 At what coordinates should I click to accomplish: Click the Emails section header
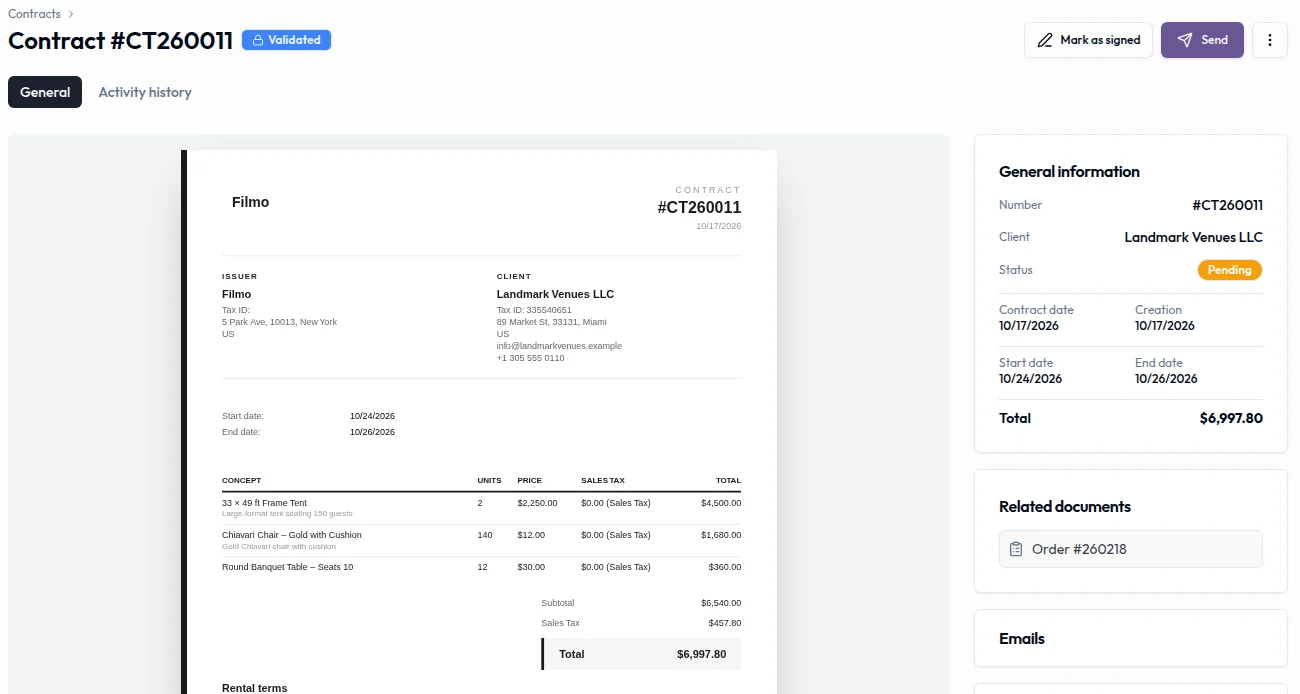1022,638
